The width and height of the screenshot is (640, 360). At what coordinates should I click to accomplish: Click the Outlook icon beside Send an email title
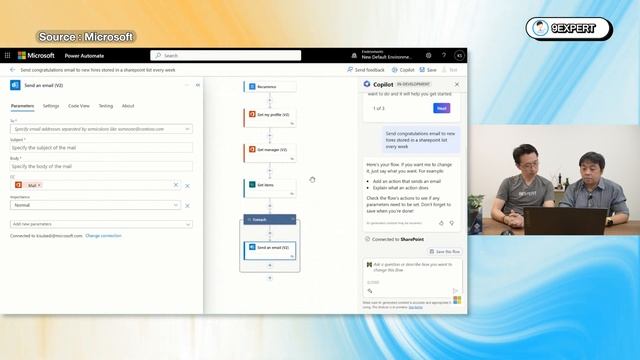pyautogui.click(x=15, y=85)
